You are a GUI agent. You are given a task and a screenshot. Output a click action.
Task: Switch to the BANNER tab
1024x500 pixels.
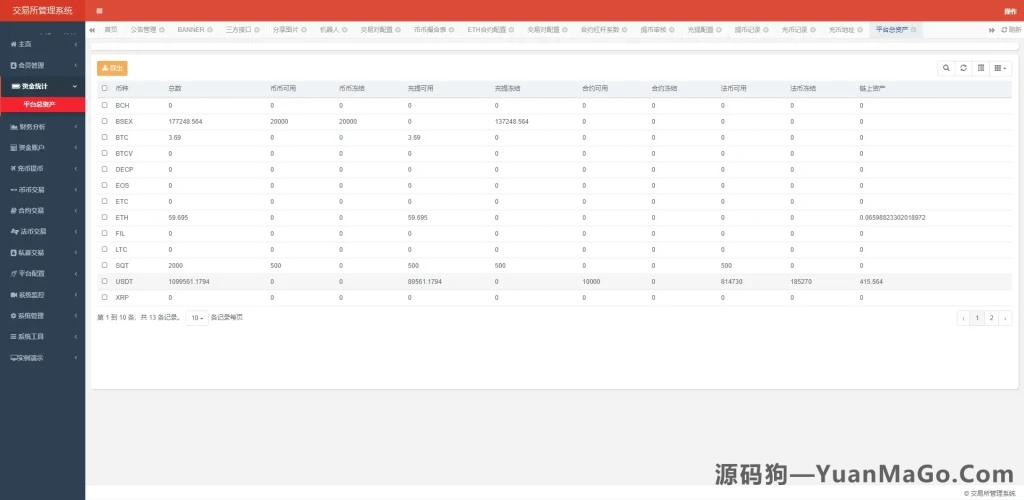(x=191, y=30)
